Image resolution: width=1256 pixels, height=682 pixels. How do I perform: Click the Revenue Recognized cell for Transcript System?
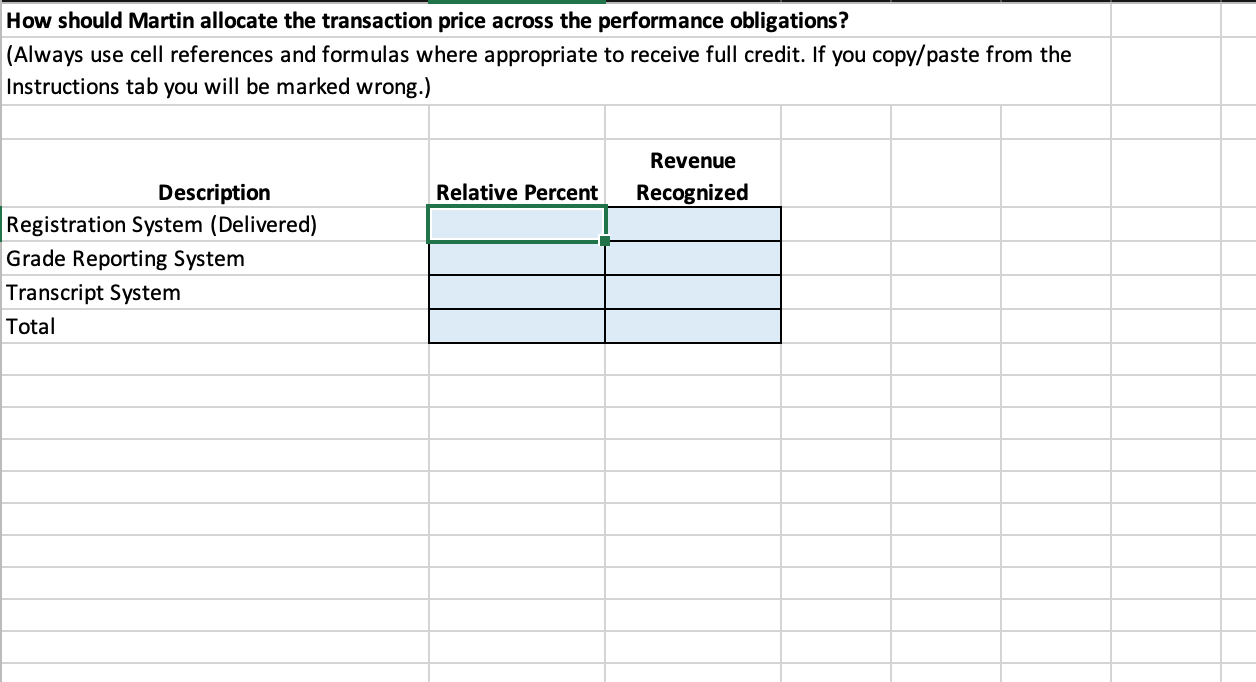(x=693, y=292)
